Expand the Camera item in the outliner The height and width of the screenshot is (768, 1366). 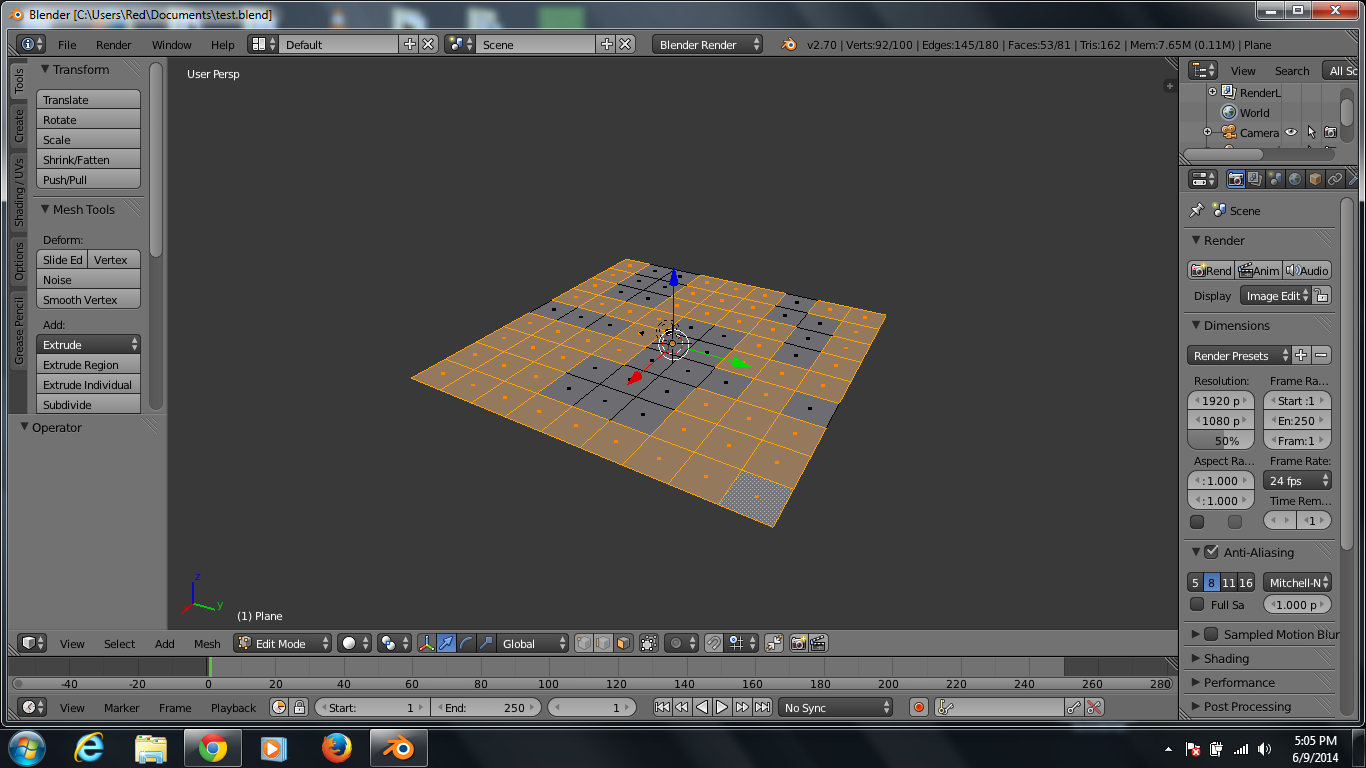pos(1208,132)
